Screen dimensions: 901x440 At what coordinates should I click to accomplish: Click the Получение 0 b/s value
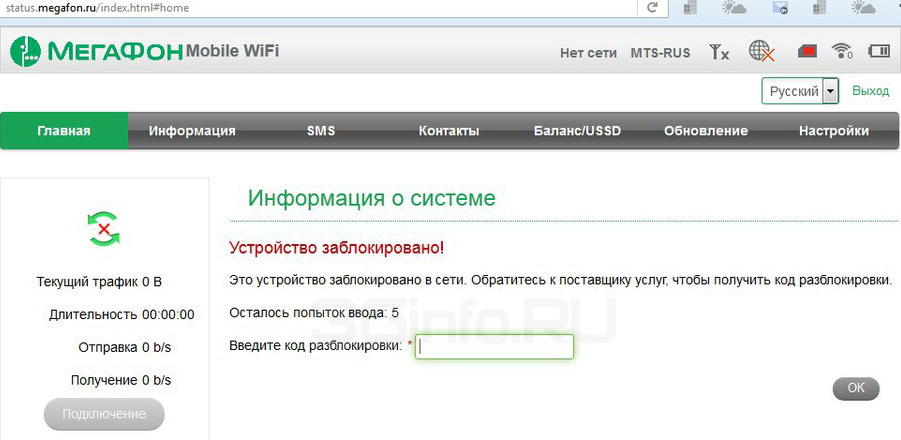tap(121, 380)
